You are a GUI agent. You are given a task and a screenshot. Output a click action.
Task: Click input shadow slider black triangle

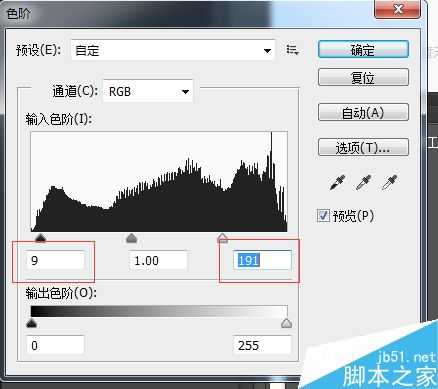(x=40, y=237)
